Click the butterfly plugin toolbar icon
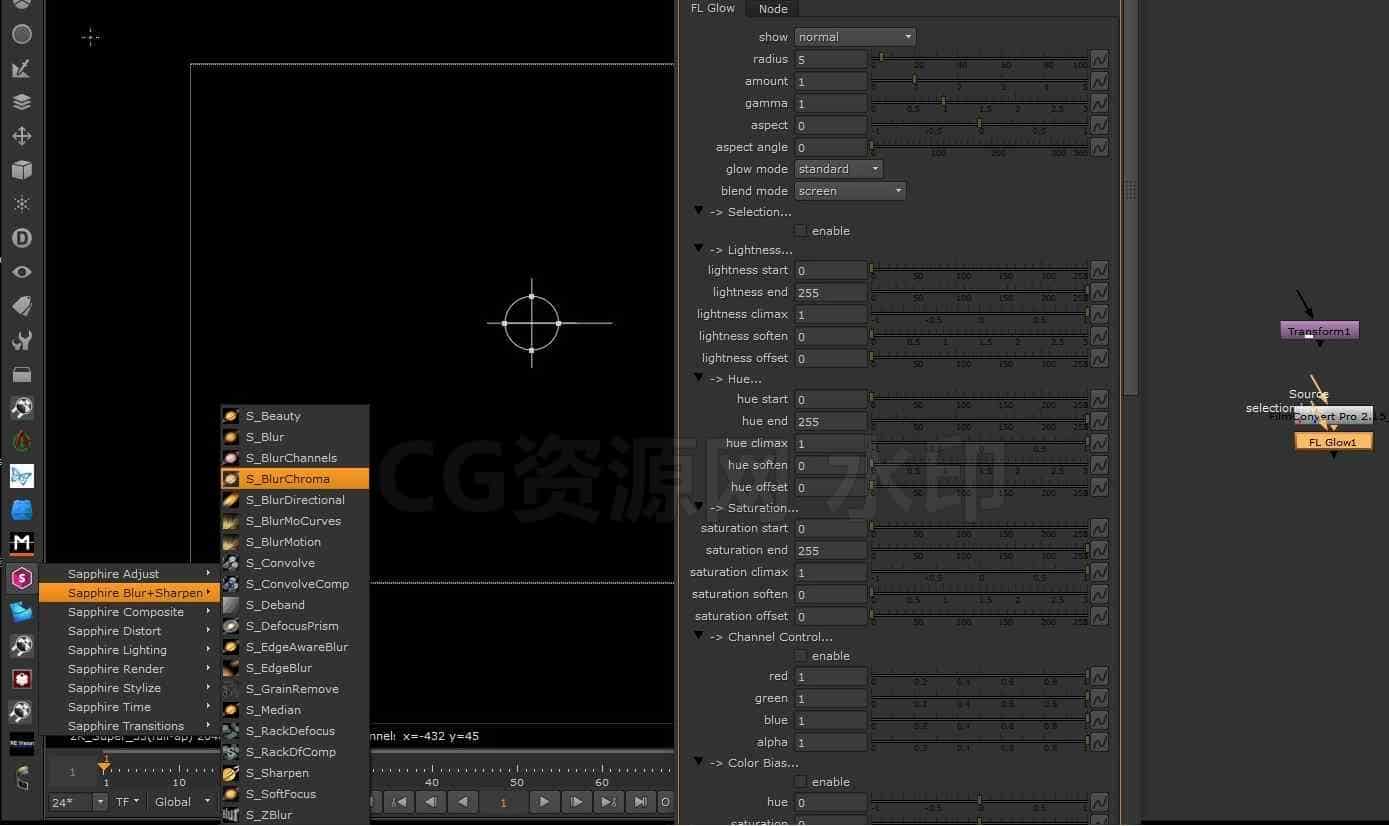 pyautogui.click(x=22, y=476)
